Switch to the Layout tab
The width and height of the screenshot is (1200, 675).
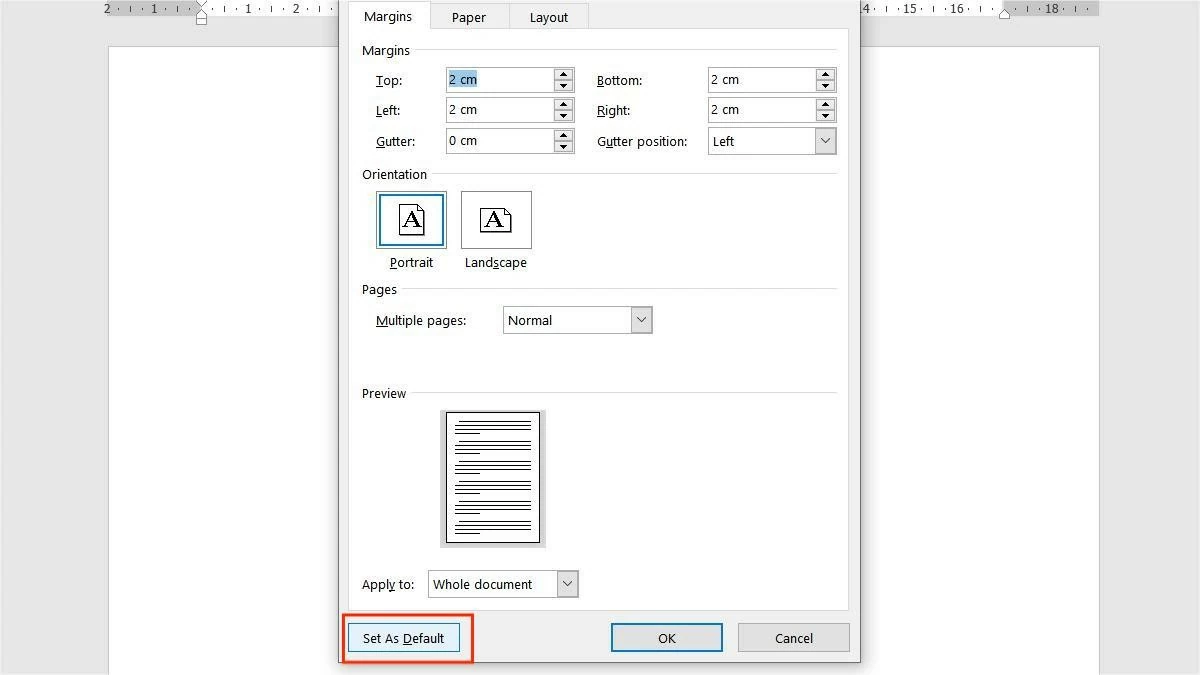click(548, 16)
